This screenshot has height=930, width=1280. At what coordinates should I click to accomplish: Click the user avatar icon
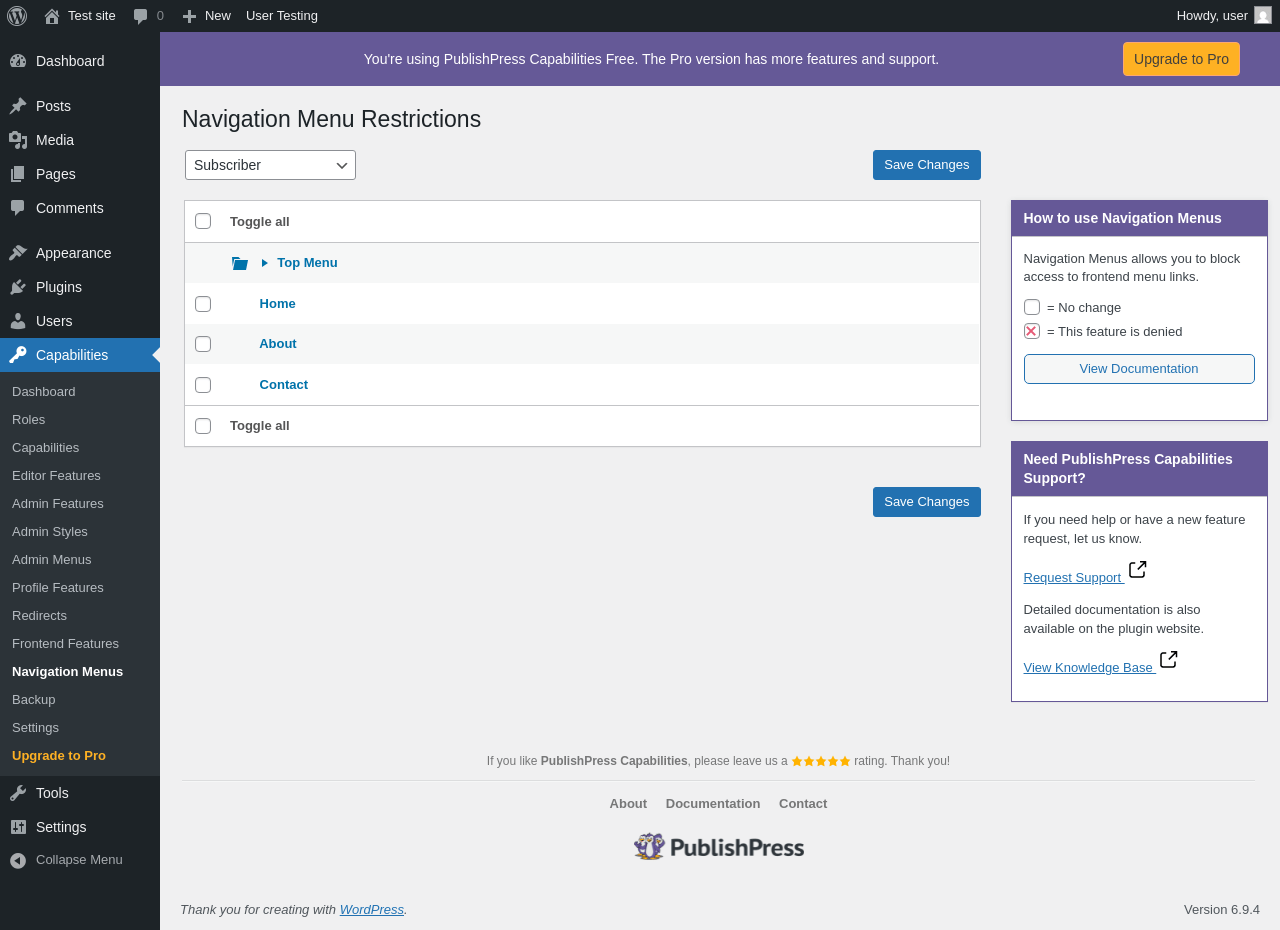pos(1263,16)
